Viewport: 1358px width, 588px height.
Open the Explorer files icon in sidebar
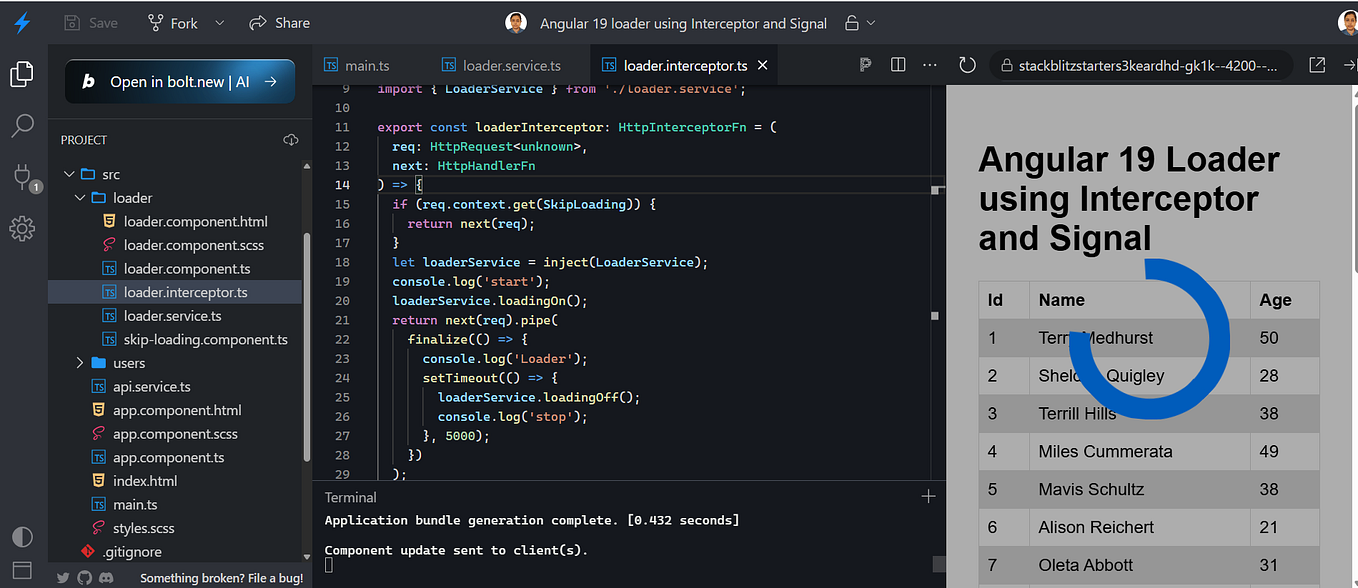tap(22, 75)
